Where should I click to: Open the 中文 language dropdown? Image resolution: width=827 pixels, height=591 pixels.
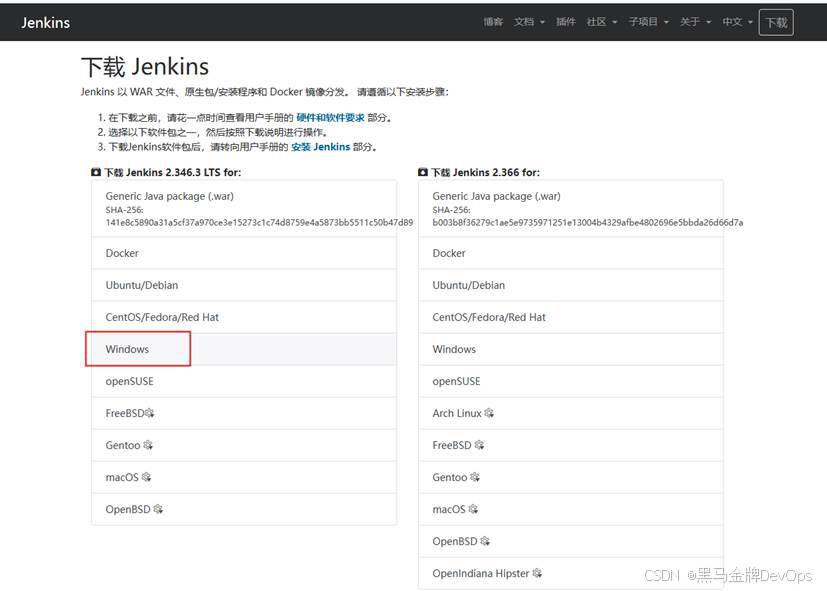(737, 22)
